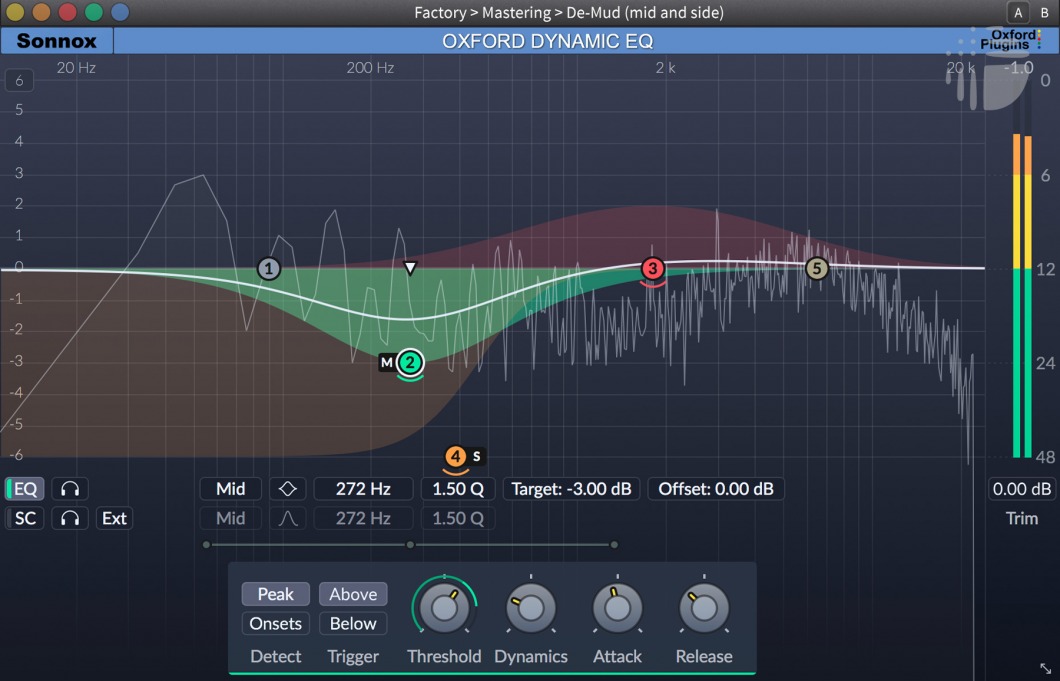
Task: Click the yellow window control button
Action: 15,12
